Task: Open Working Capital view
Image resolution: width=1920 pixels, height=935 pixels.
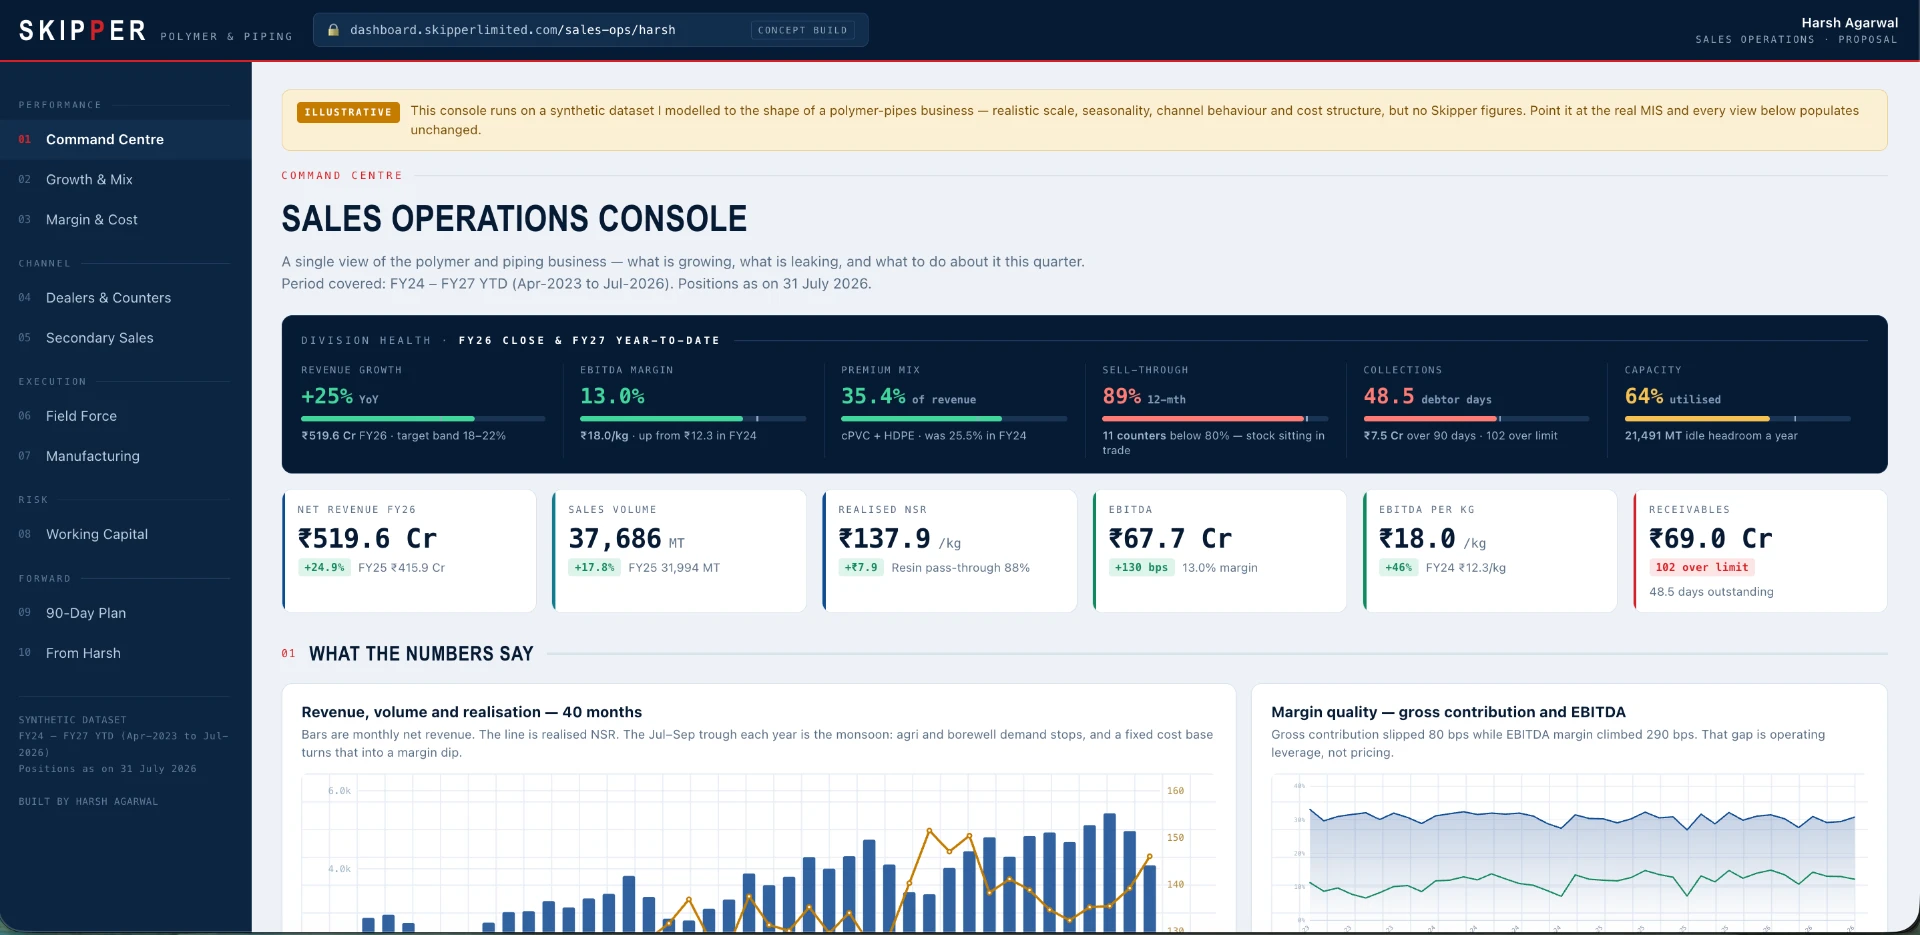Action: (x=126, y=534)
